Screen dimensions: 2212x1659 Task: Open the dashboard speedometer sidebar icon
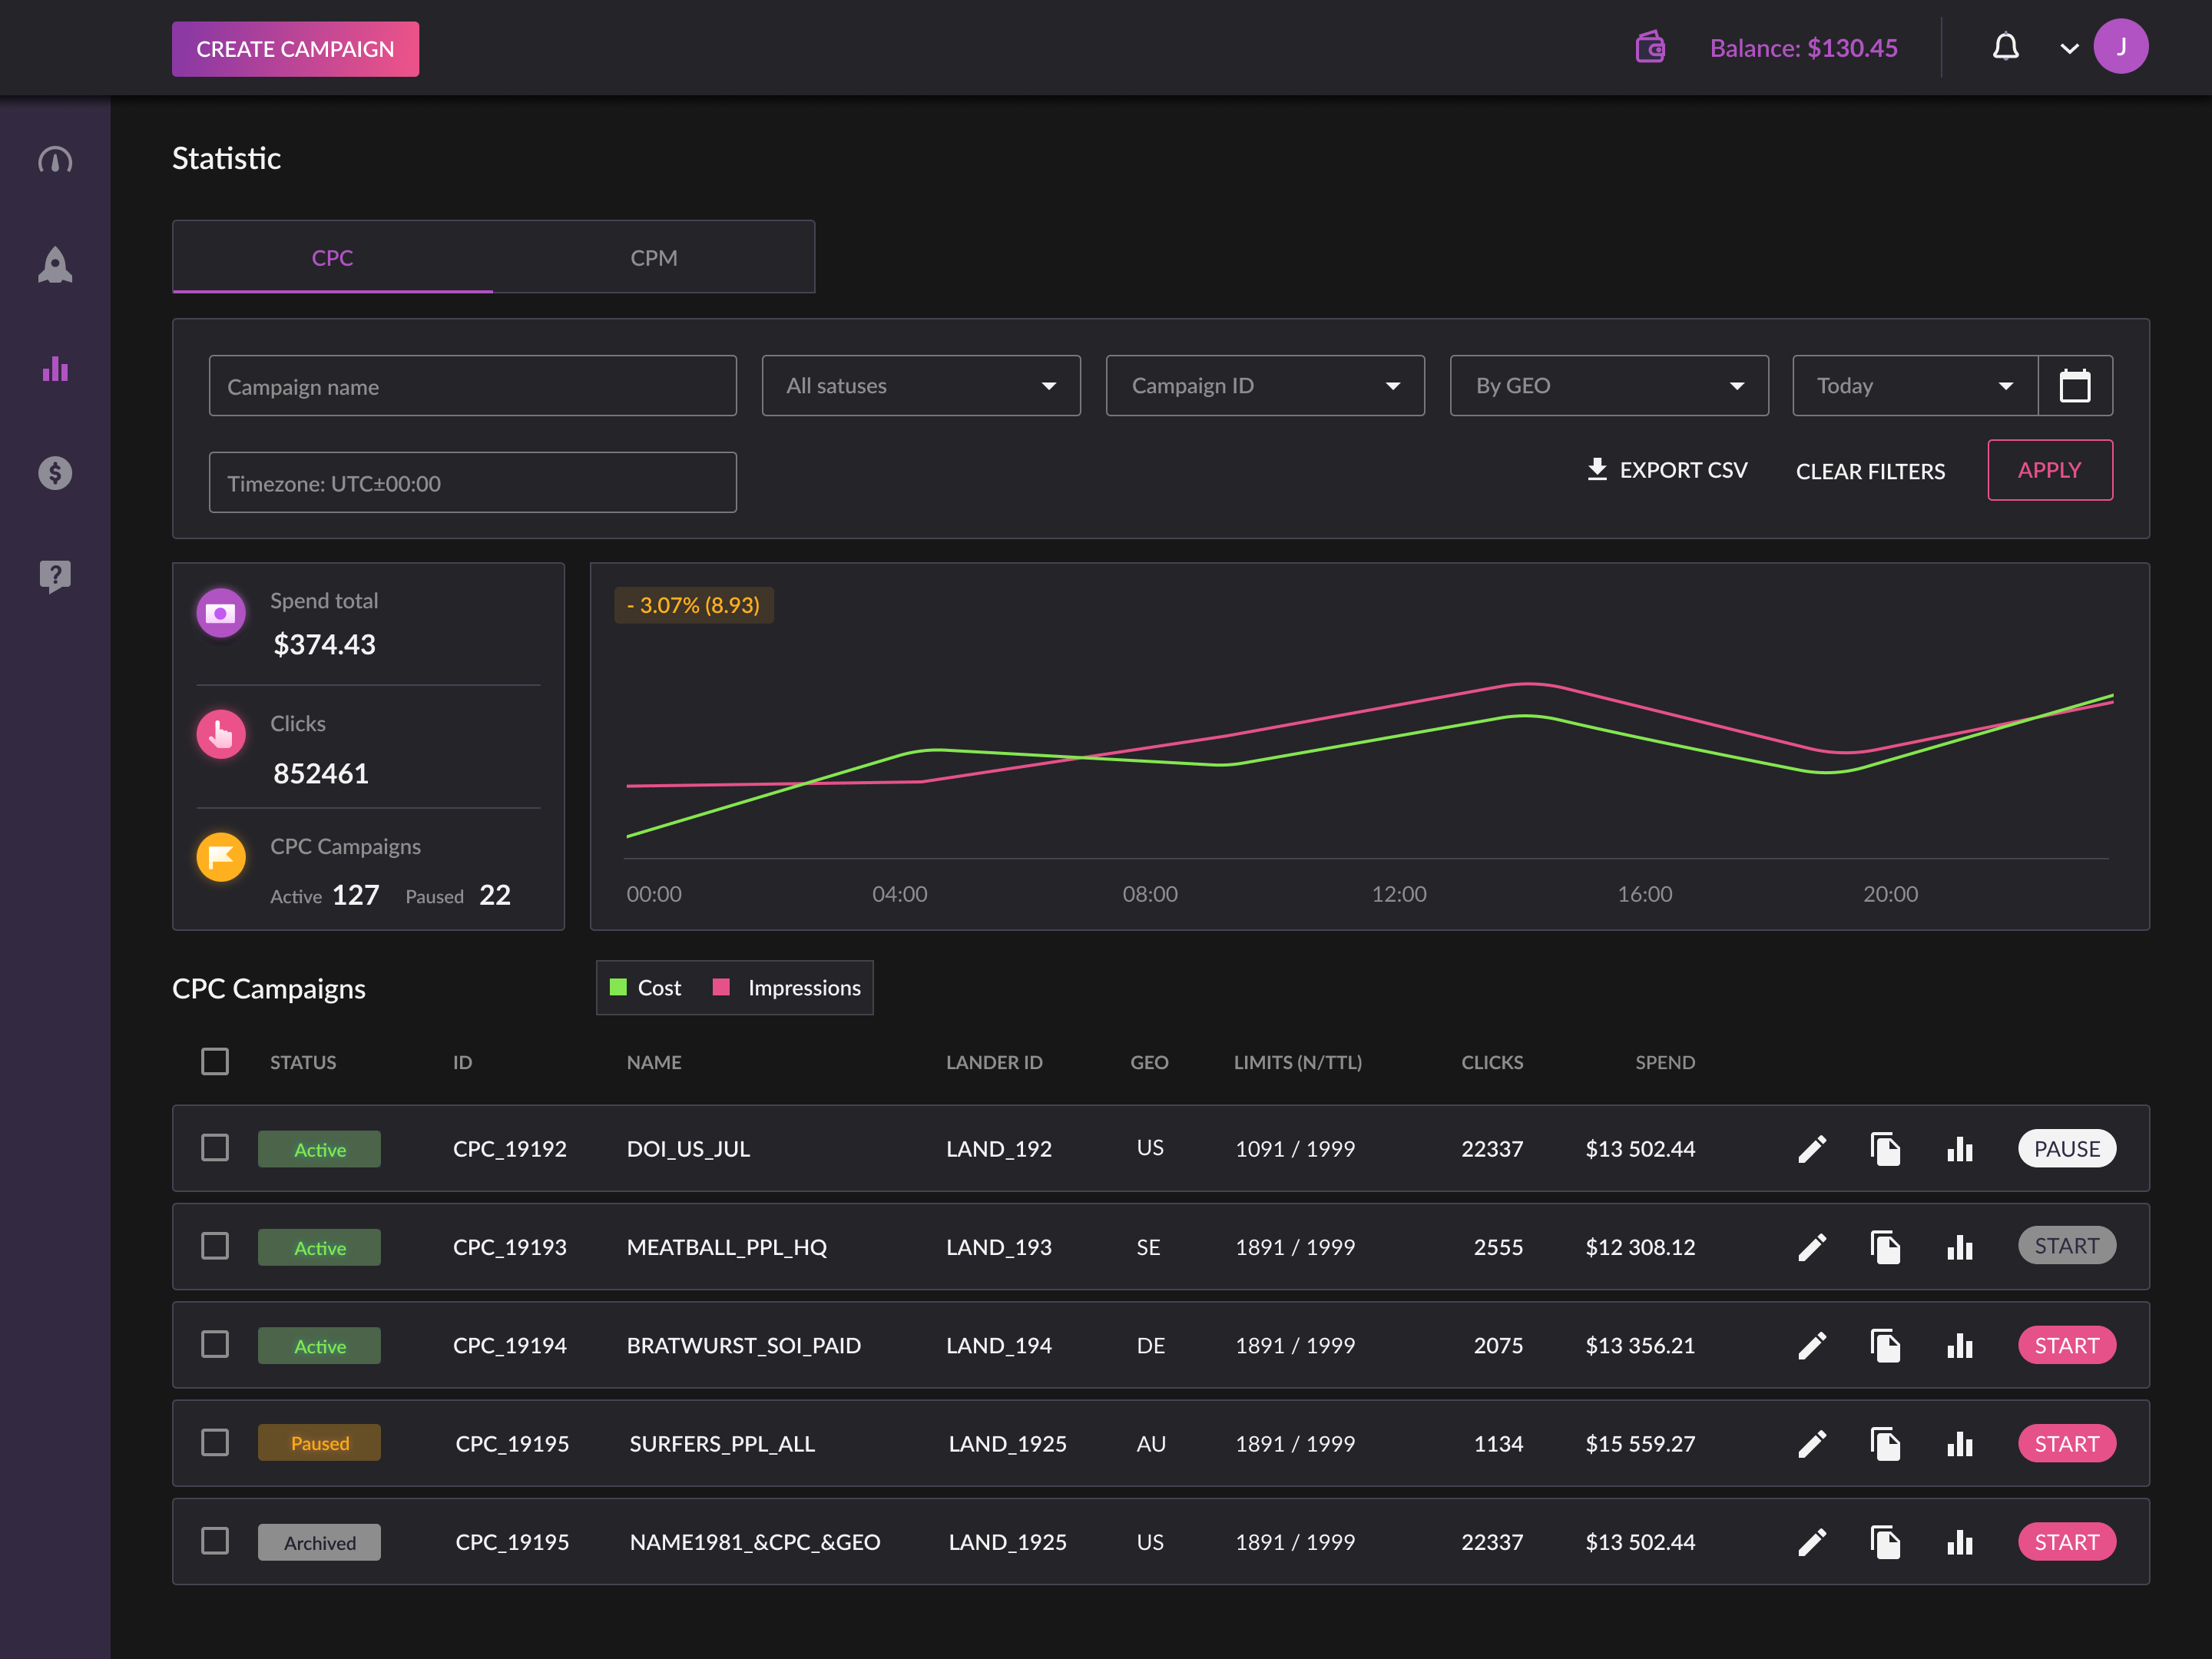[55, 160]
